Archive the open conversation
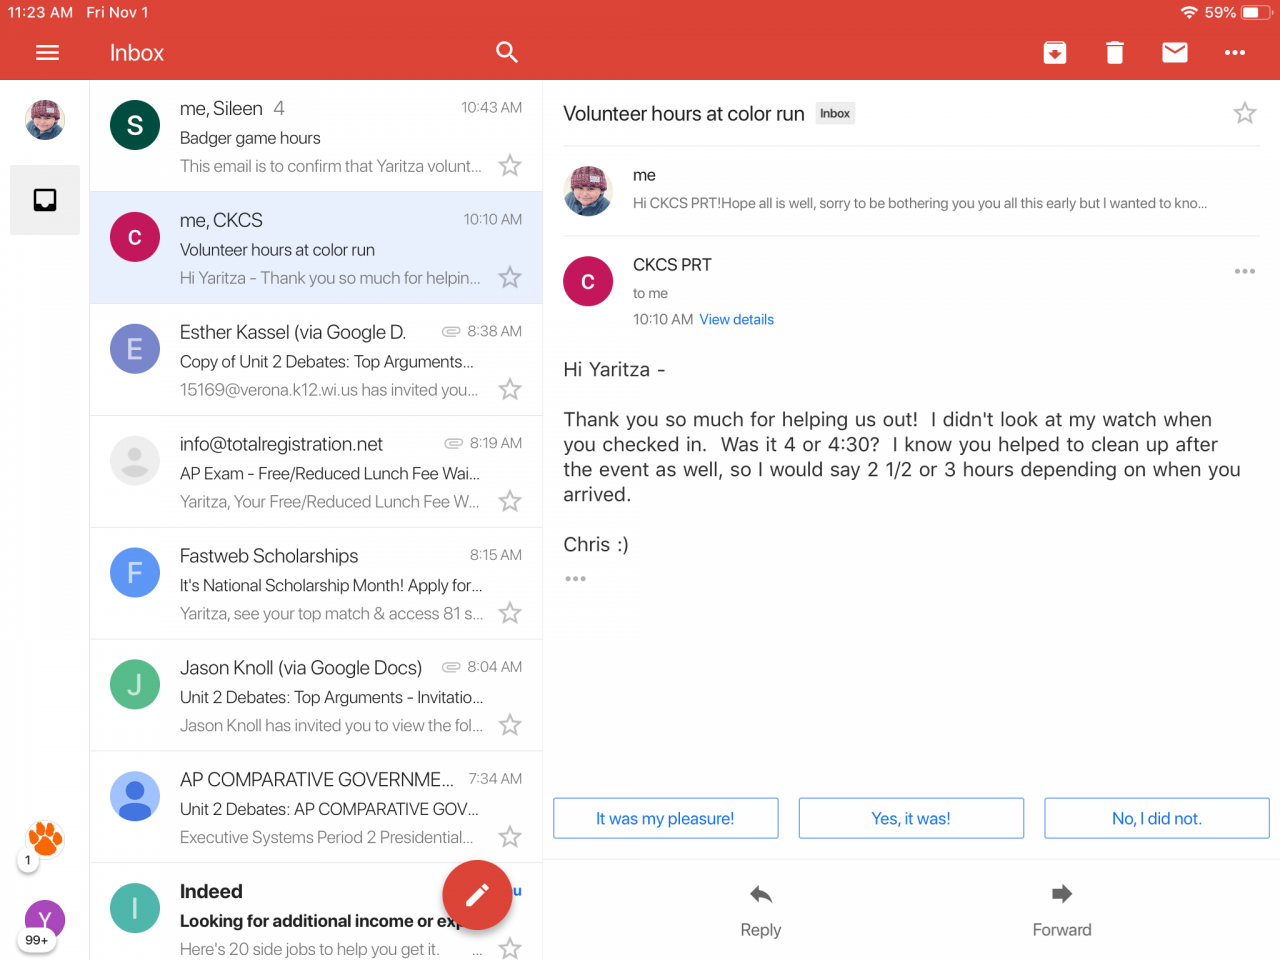Screen dimensions: 1280x960 tap(1055, 53)
